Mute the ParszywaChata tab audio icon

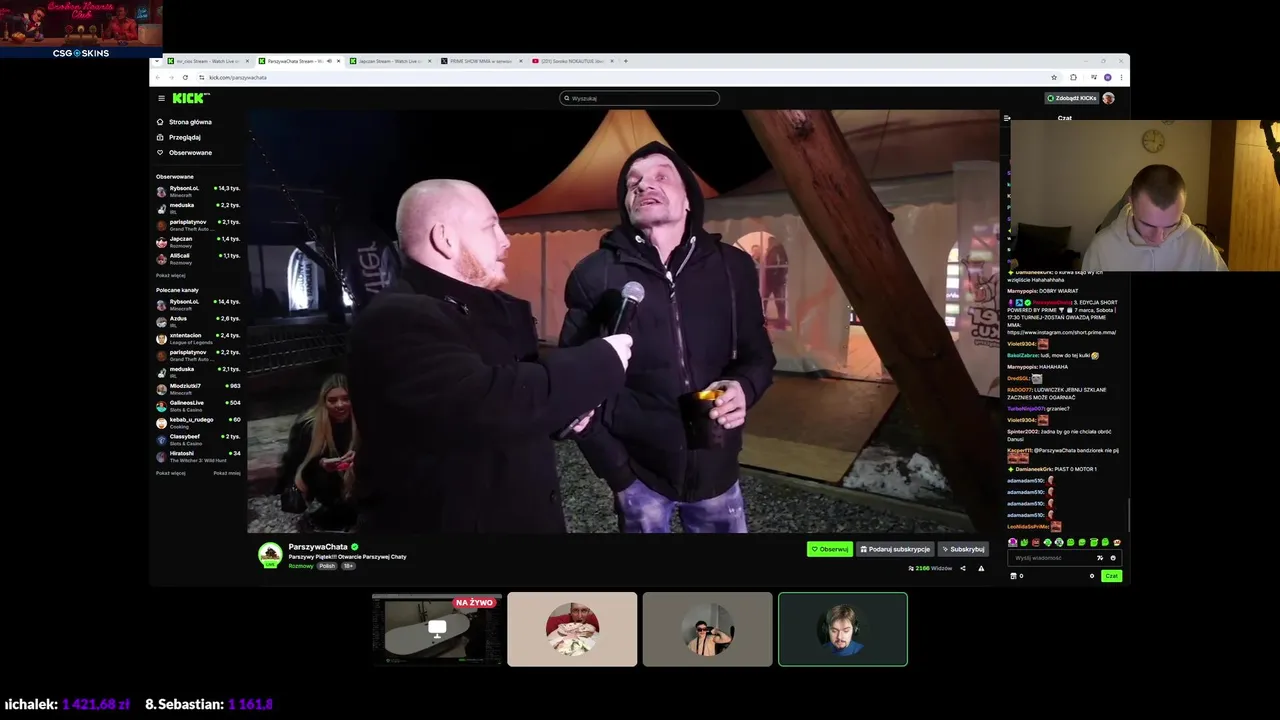coord(329,61)
